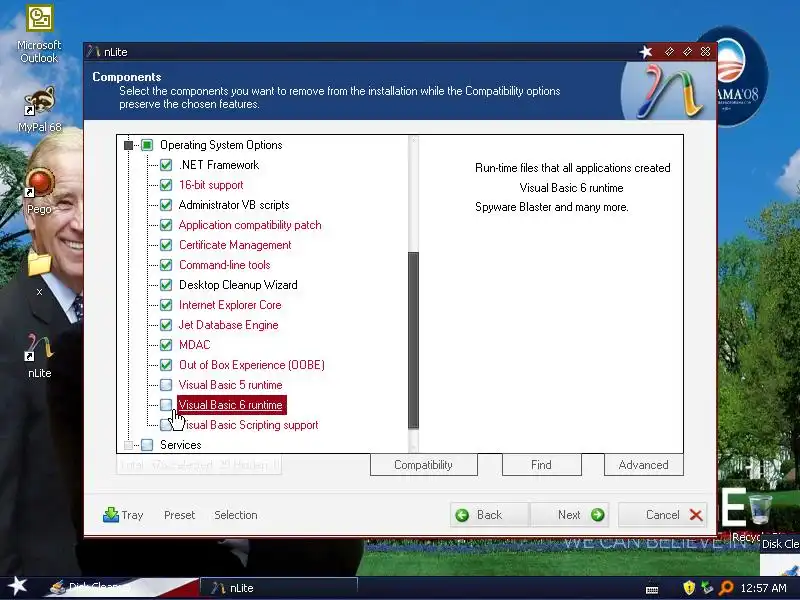
Task: Proceed with the Next button
Action: point(569,515)
